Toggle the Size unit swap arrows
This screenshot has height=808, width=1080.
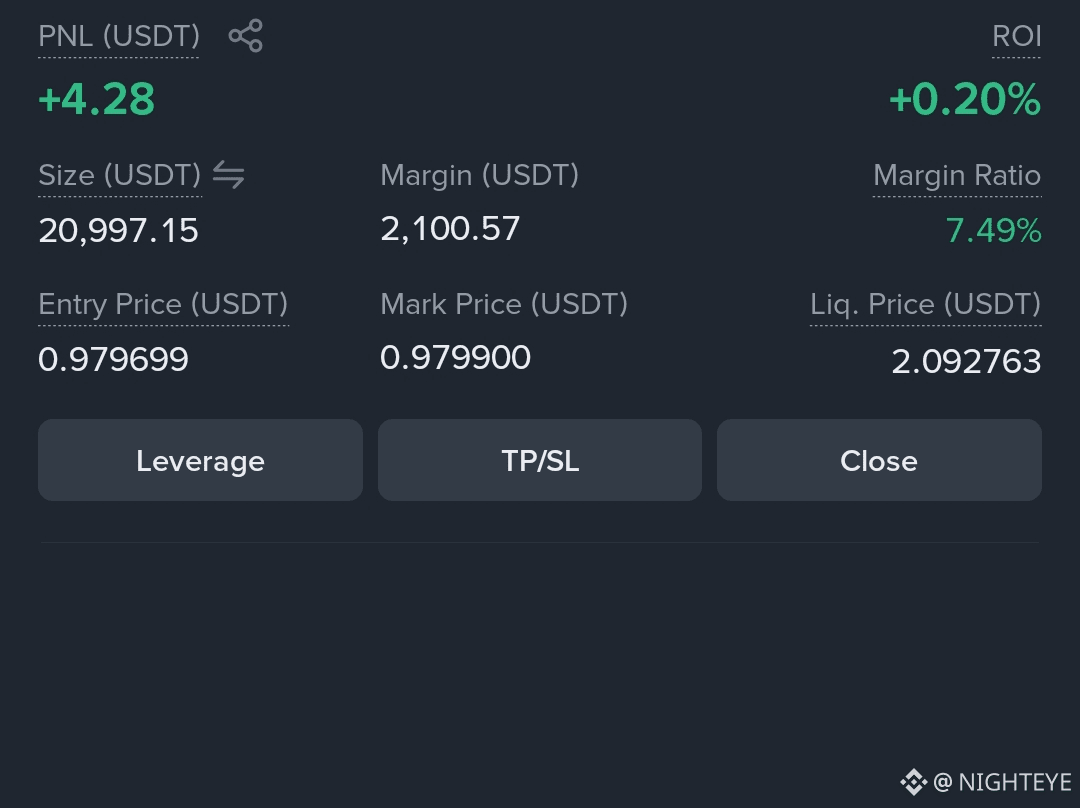pyautogui.click(x=228, y=174)
